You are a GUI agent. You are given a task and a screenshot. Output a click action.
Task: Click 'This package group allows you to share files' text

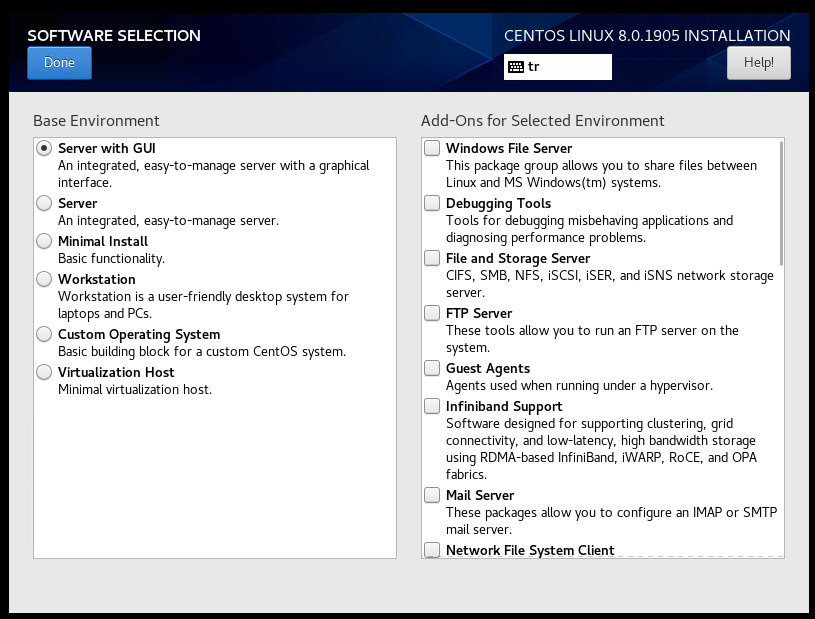pos(601,174)
